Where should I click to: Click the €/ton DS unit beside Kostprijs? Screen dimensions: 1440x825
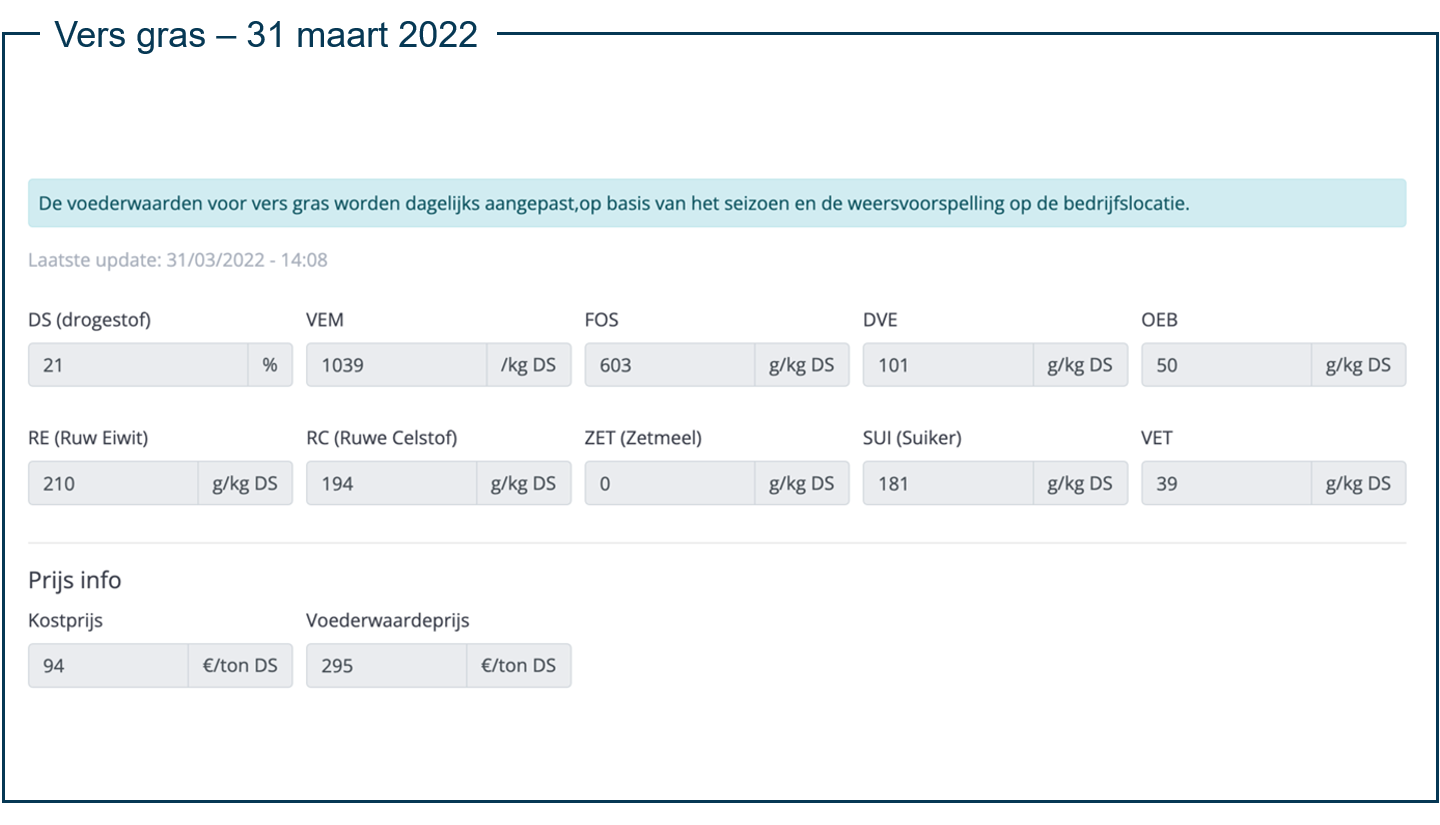click(240, 665)
